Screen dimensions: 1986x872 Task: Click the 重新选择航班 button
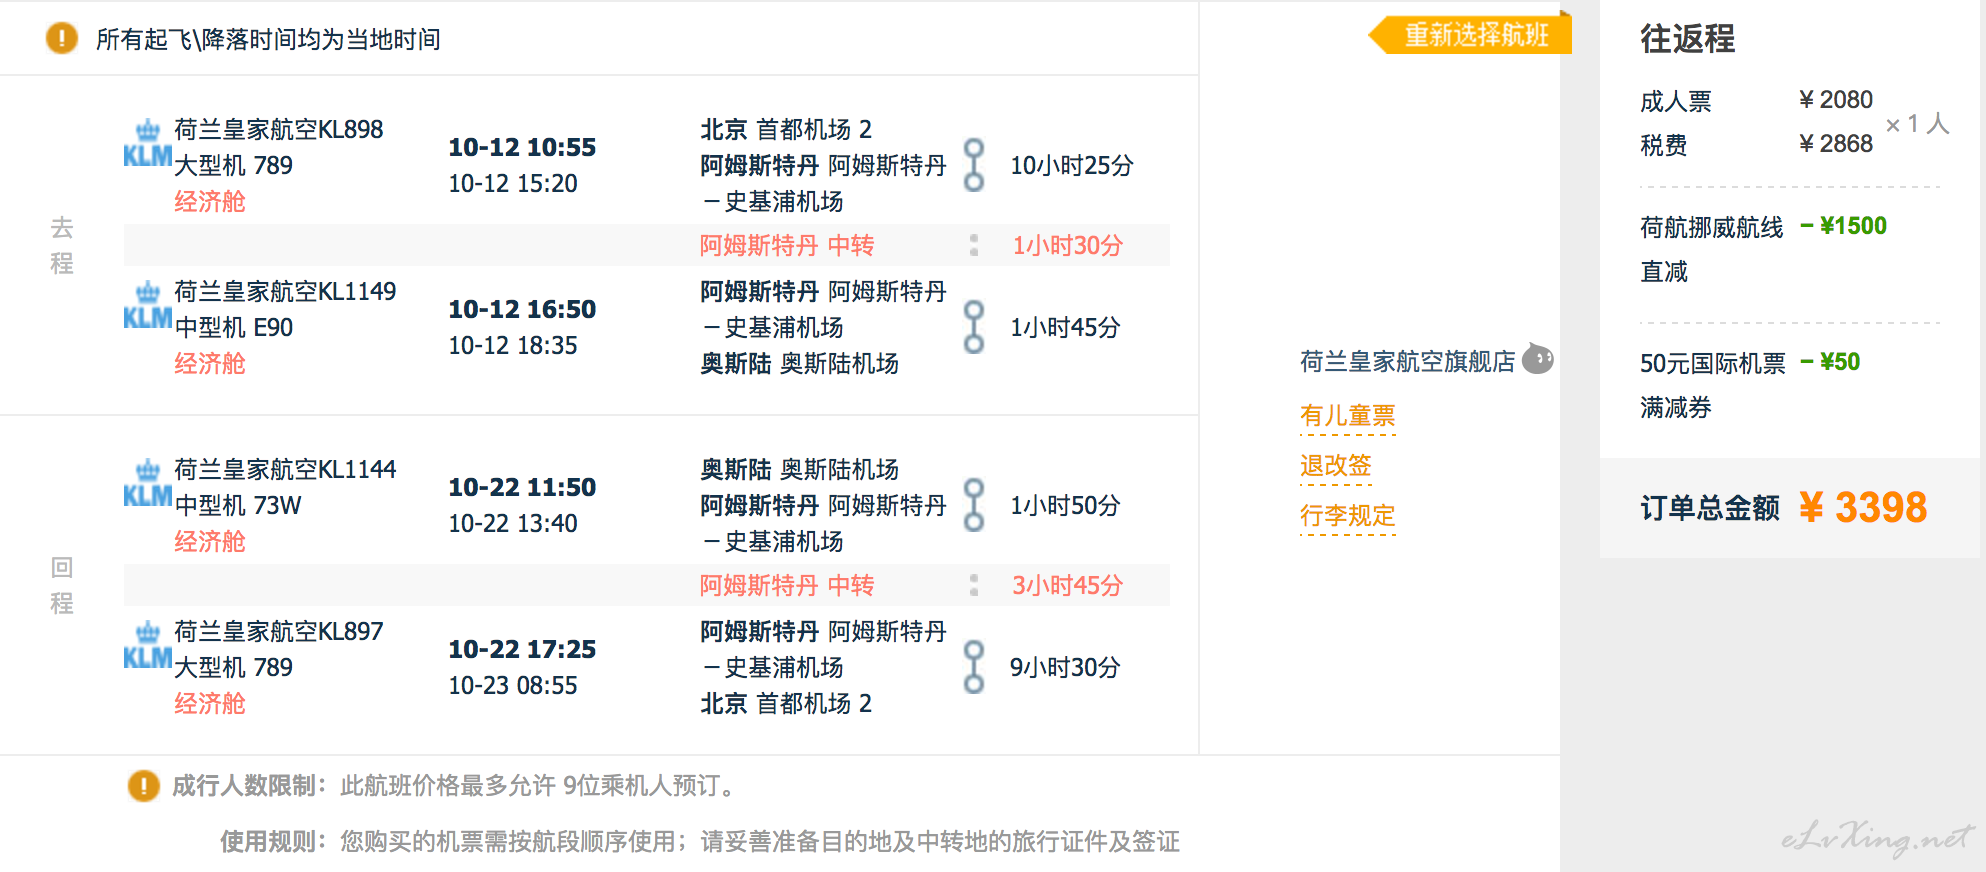(x=1470, y=35)
